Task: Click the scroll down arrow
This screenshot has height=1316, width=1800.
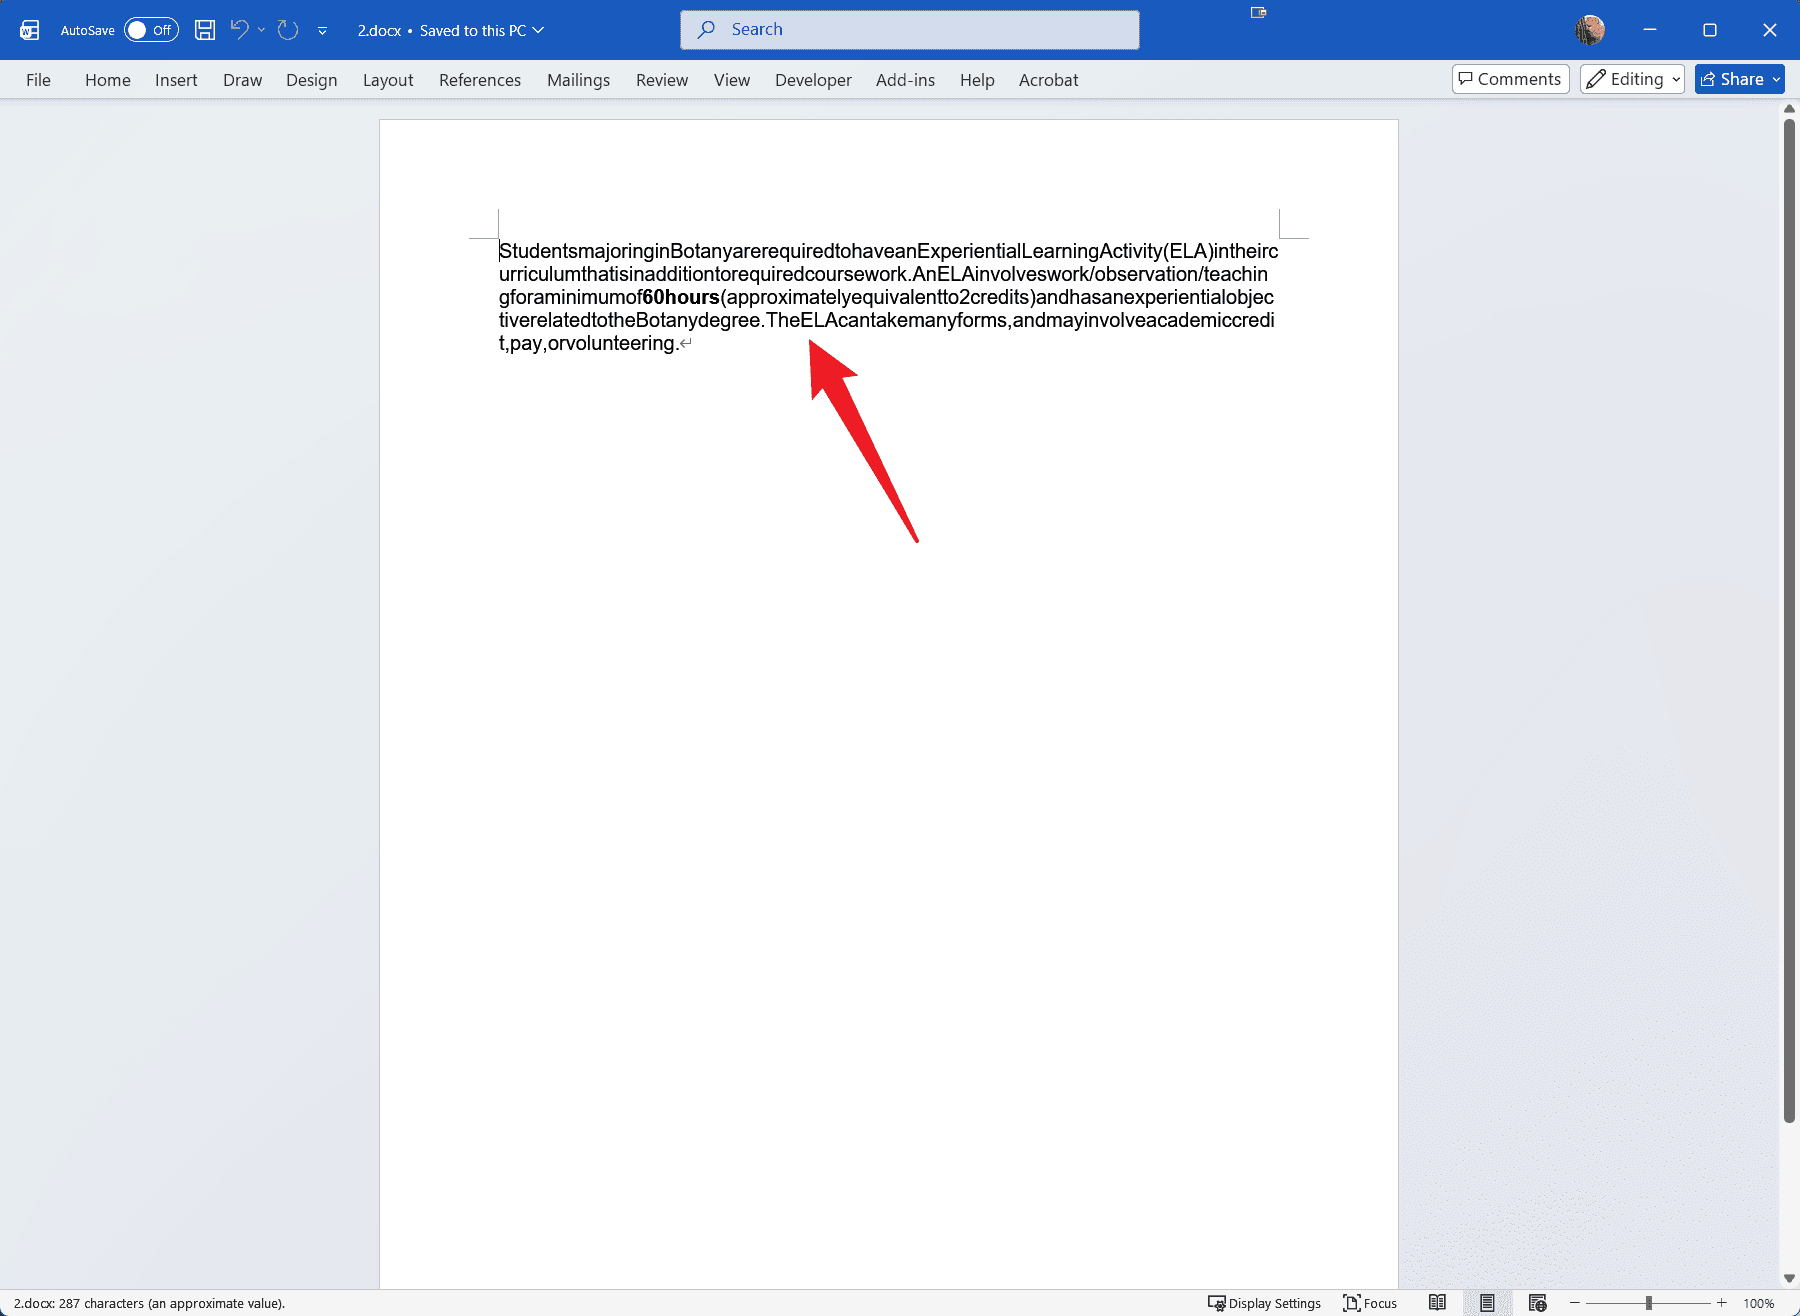Action: click(x=1789, y=1278)
